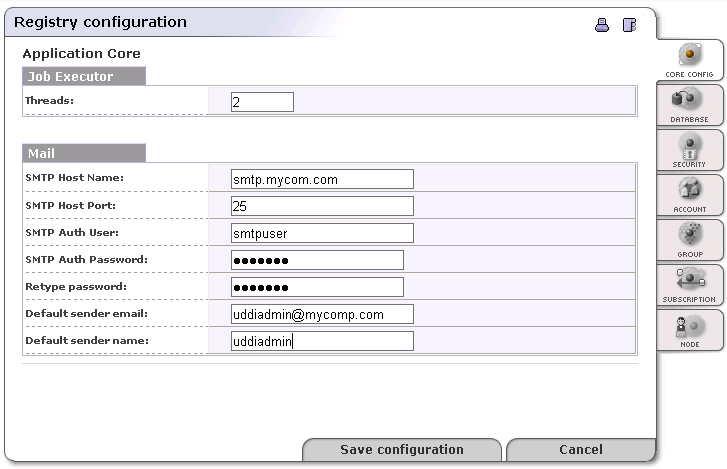The height and width of the screenshot is (469, 727).
Task: Click the Mail section header
Action: (x=84, y=154)
